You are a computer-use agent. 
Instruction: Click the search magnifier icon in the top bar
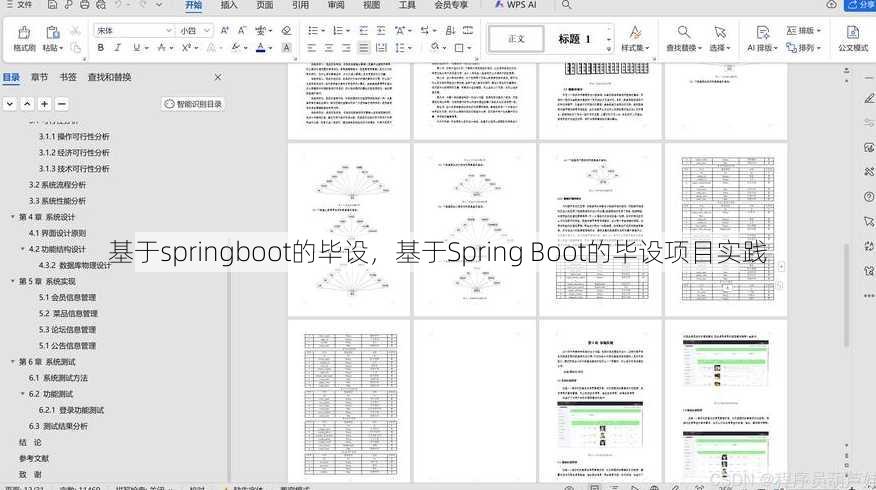[566, 4]
